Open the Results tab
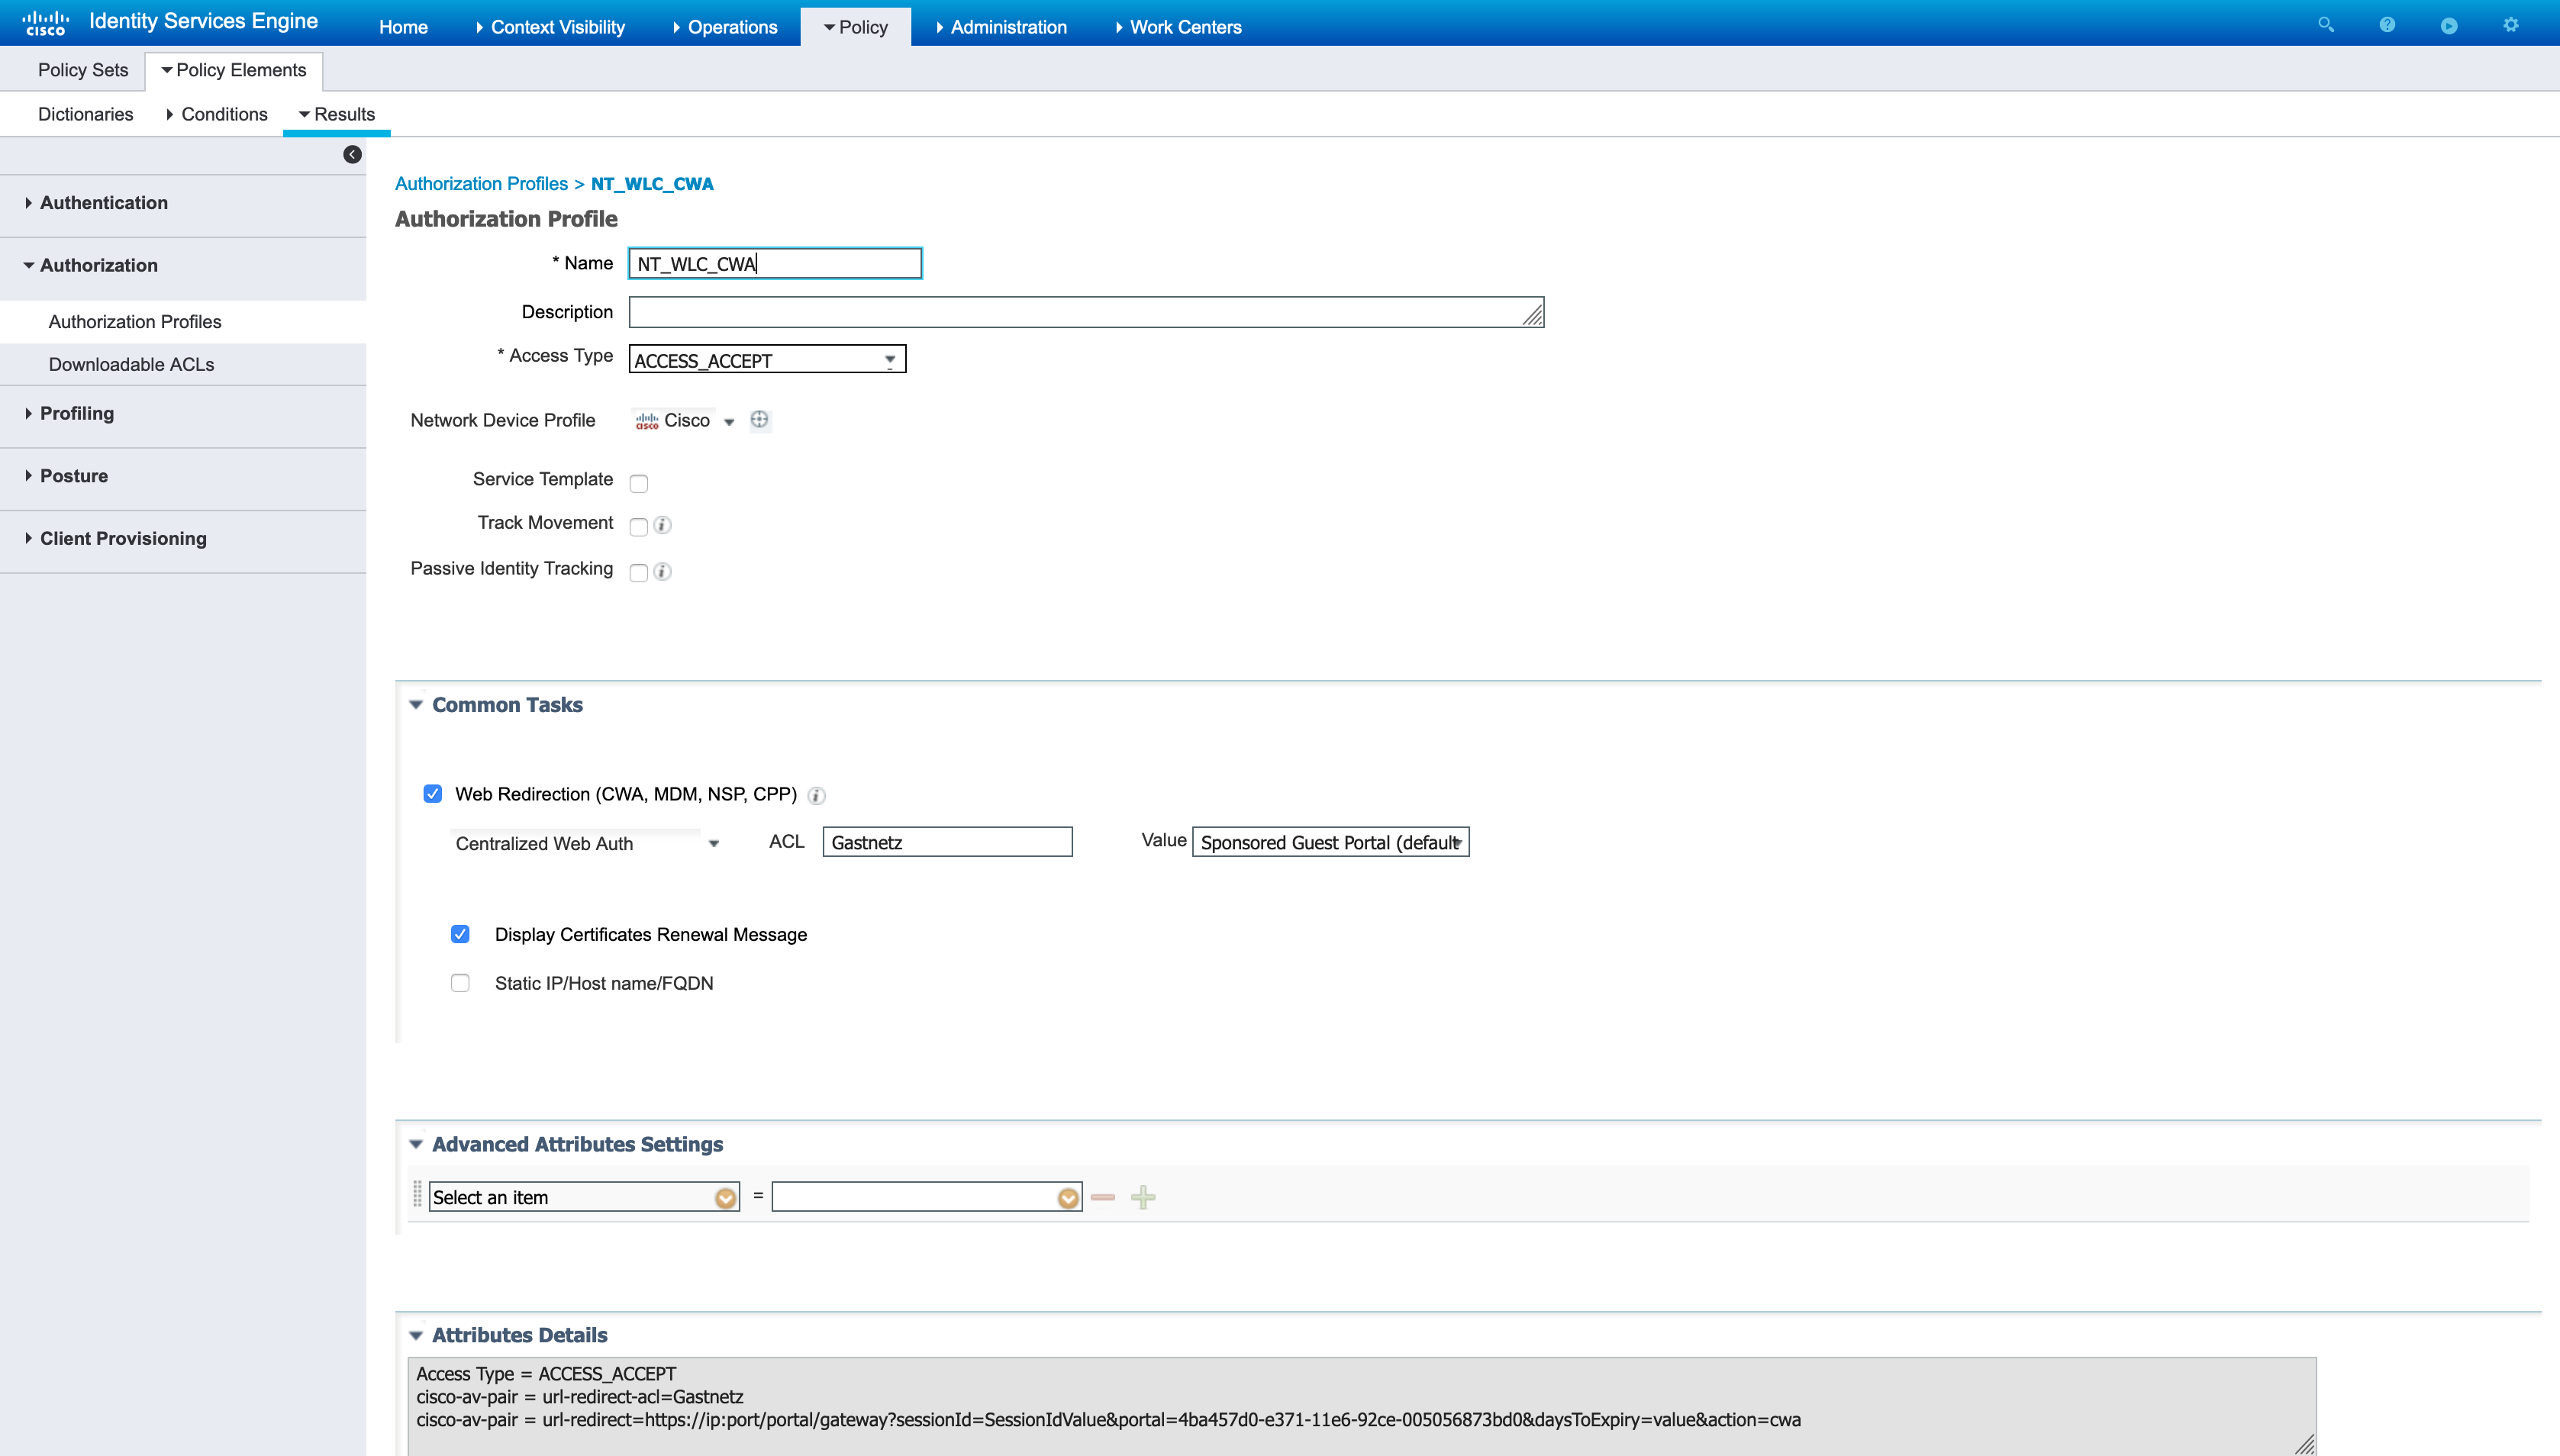The image size is (2560, 1456). click(x=337, y=114)
